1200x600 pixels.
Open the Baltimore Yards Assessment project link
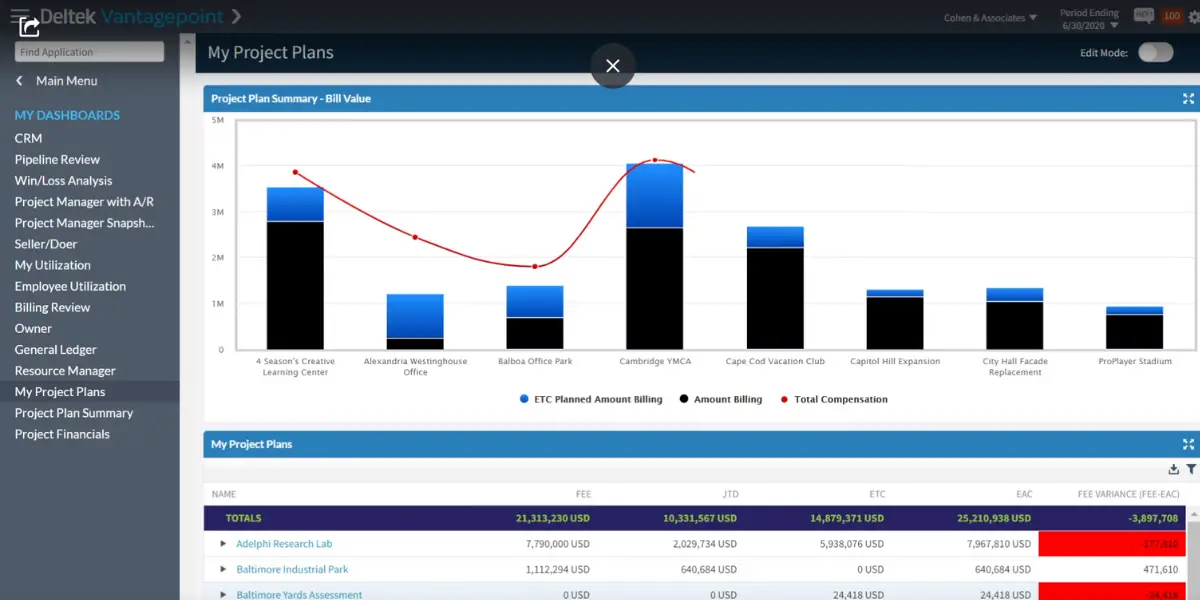299,595
